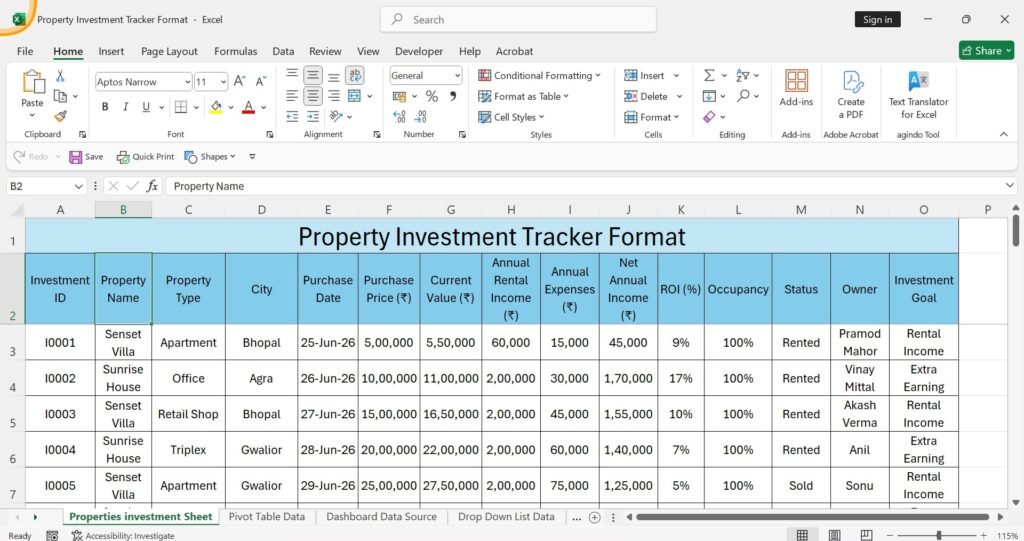The height and width of the screenshot is (541, 1024).
Task: Switch to Normal view
Action: click(x=803, y=536)
